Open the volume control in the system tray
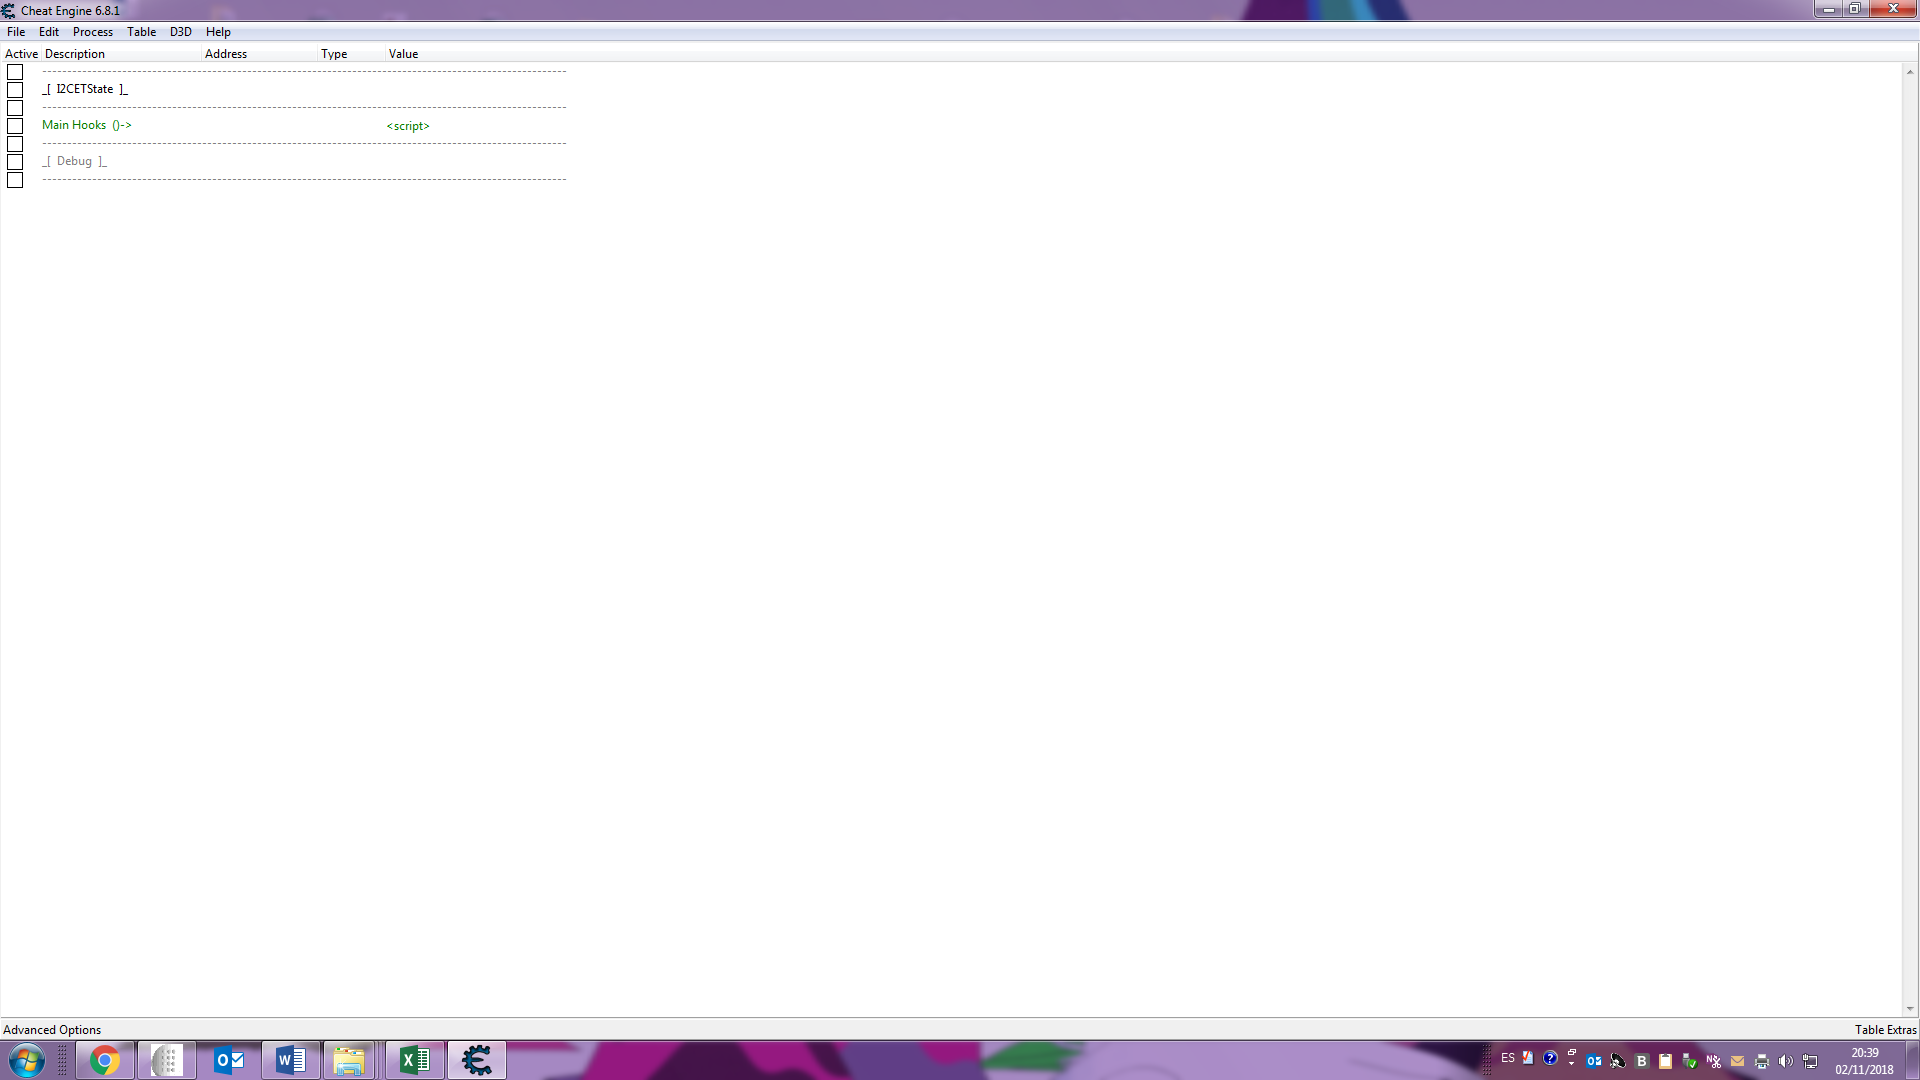1920x1080 pixels. (1786, 1060)
